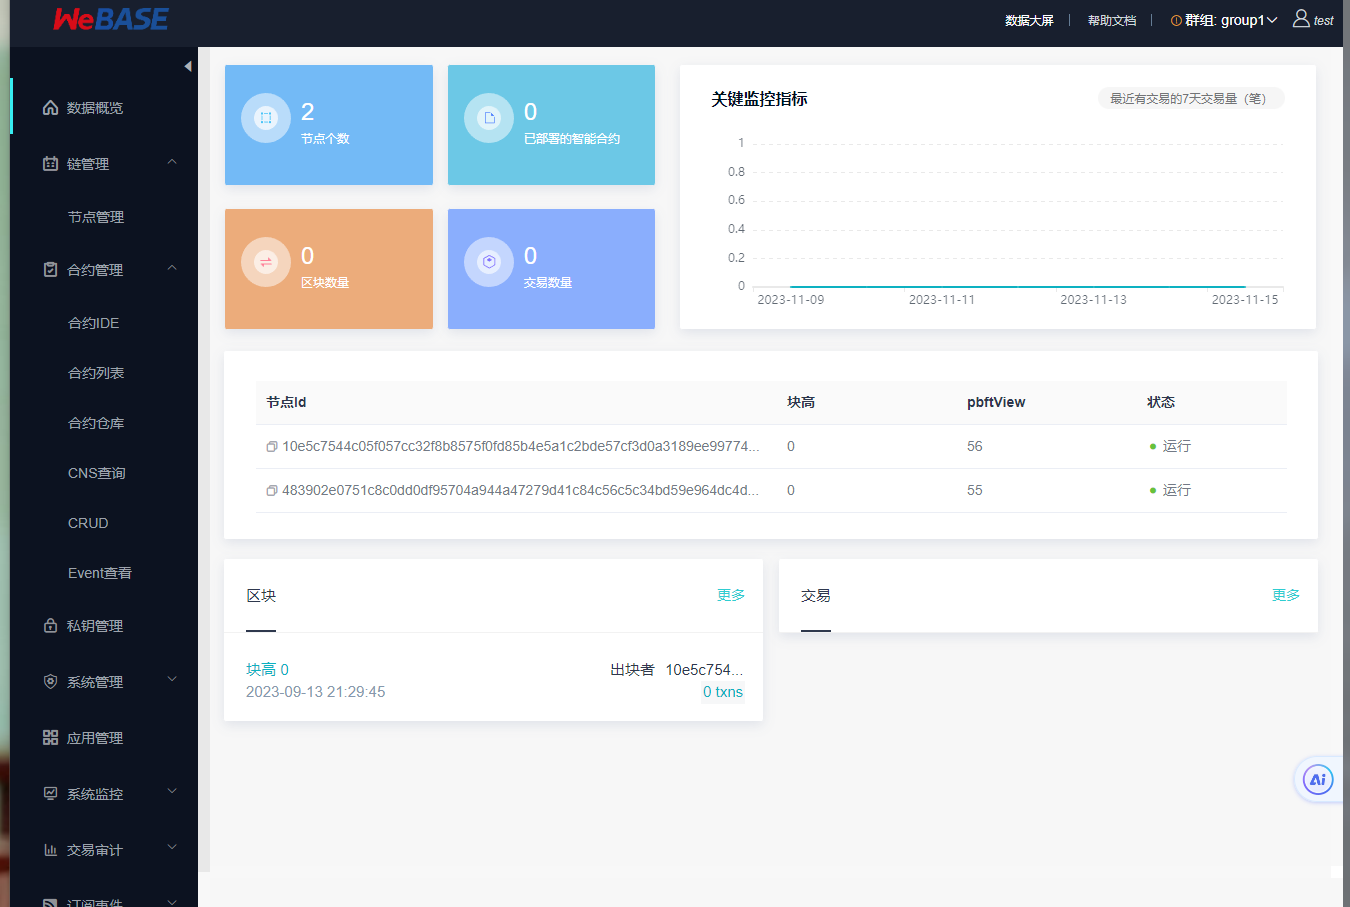
Task: Click the 交易审计 bar-chart icon
Action: tap(50, 849)
